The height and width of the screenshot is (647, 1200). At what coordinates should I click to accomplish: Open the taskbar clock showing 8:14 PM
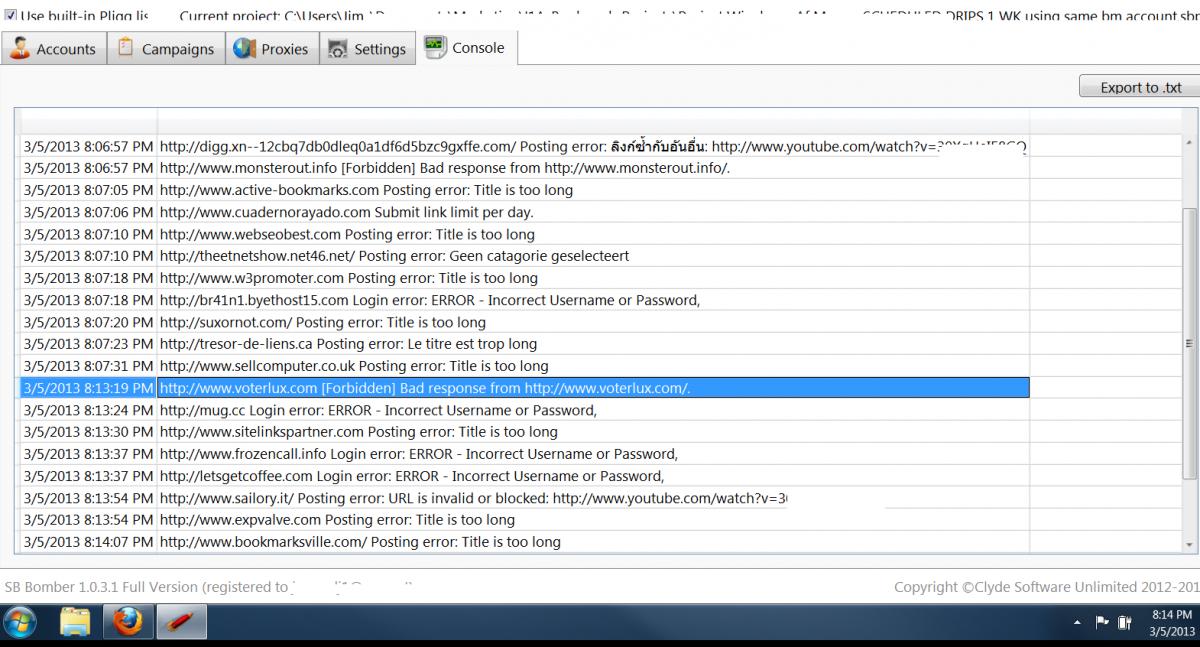pyautogui.click(x=1171, y=623)
